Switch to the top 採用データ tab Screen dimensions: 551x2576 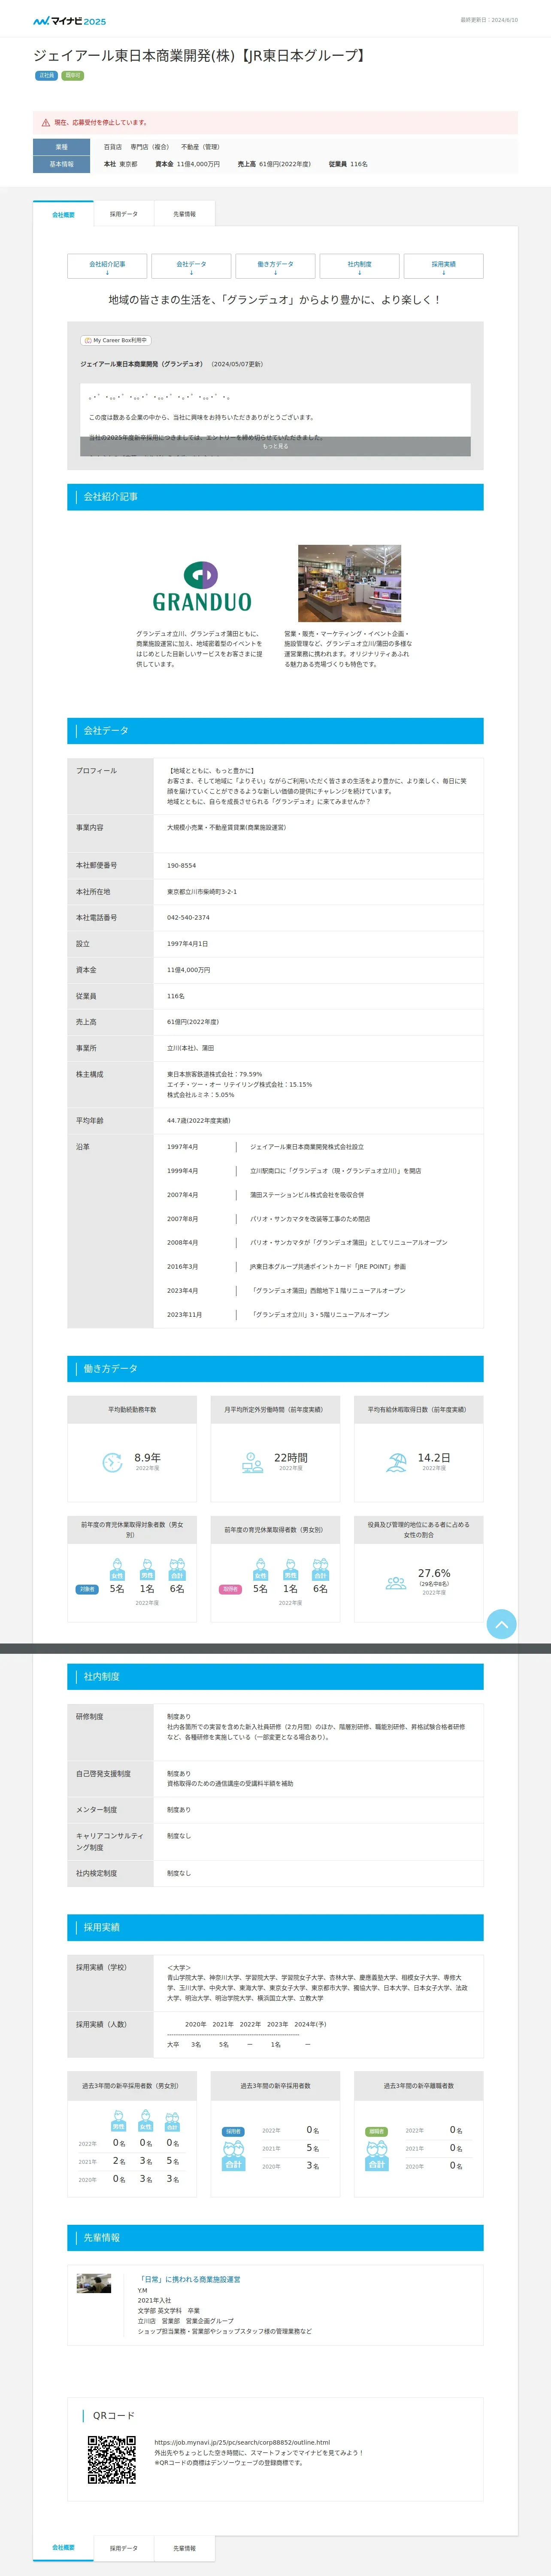tap(124, 214)
